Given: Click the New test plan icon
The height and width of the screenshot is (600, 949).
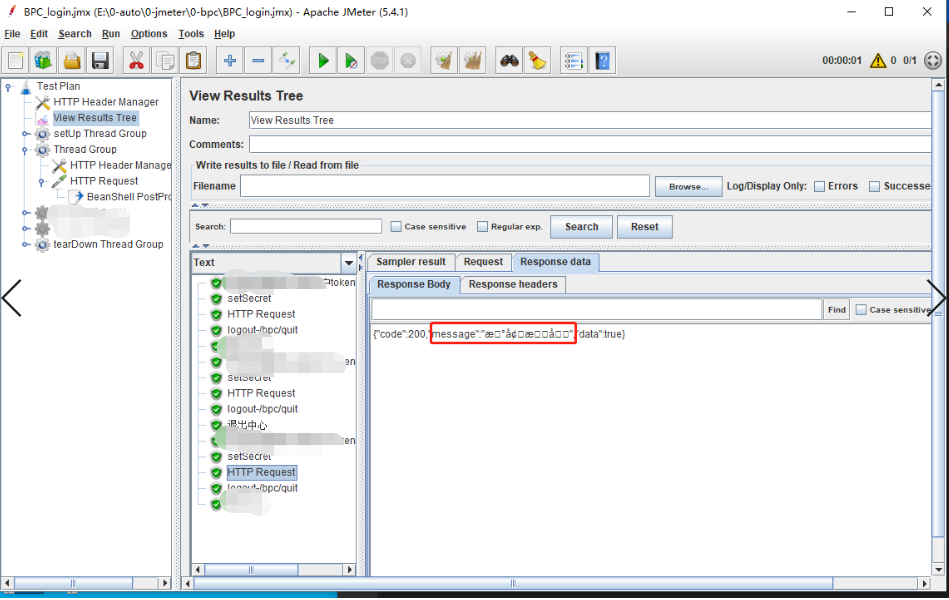Looking at the screenshot, I should click(16, 61).
